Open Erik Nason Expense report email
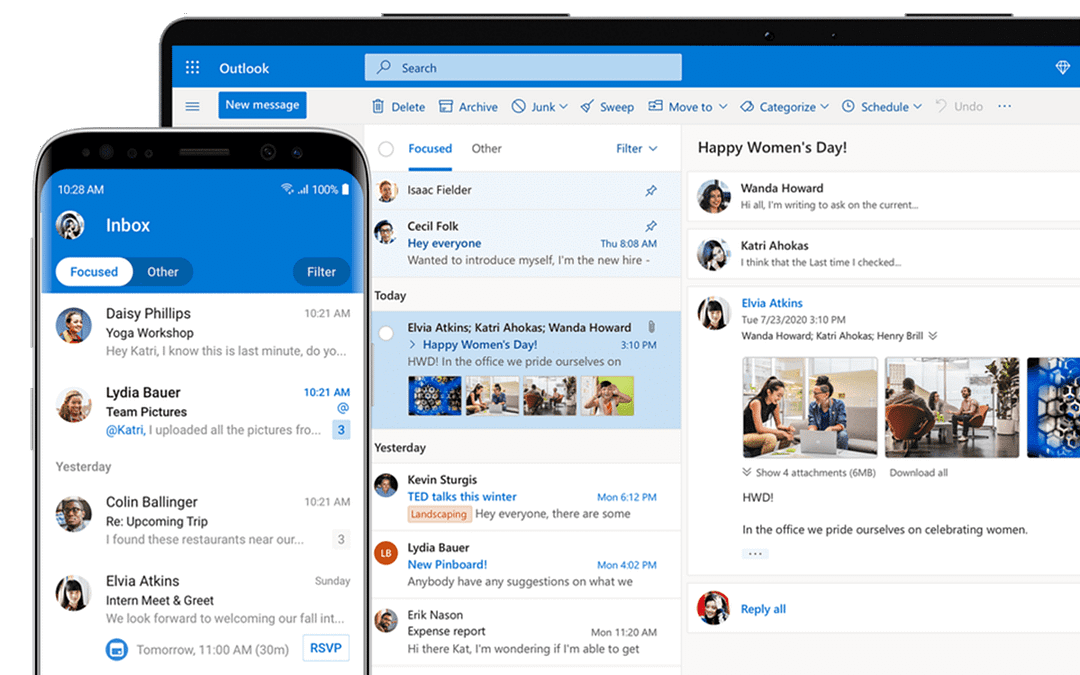The height and width of the screenshot is (675, 1080). [x=526, y=632]
